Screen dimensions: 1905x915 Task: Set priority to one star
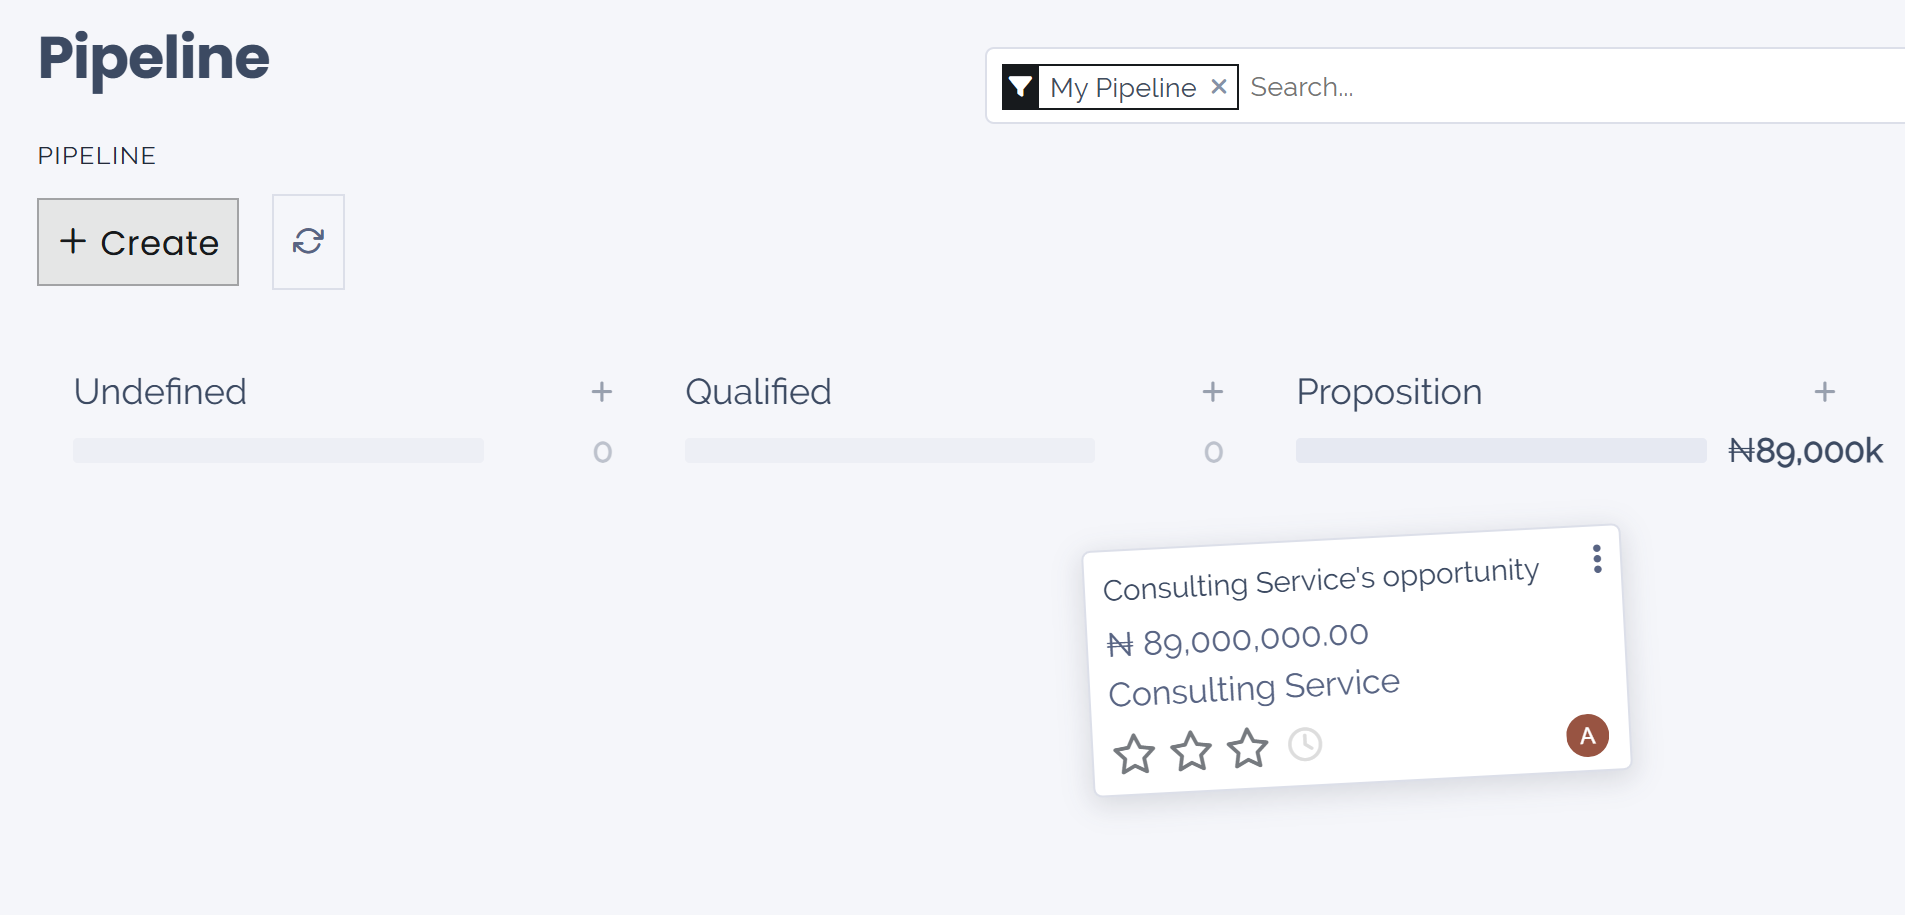(1134, 754)
